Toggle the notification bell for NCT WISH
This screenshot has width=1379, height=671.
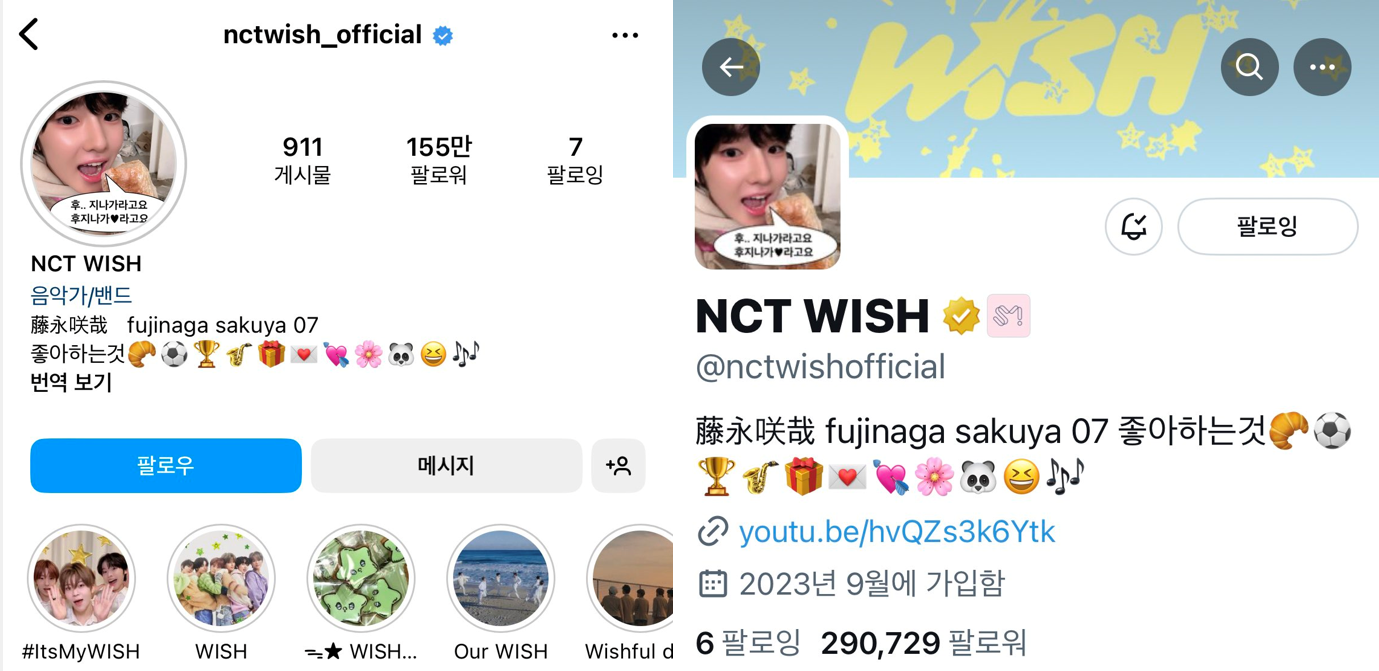tap(1133, 227)
